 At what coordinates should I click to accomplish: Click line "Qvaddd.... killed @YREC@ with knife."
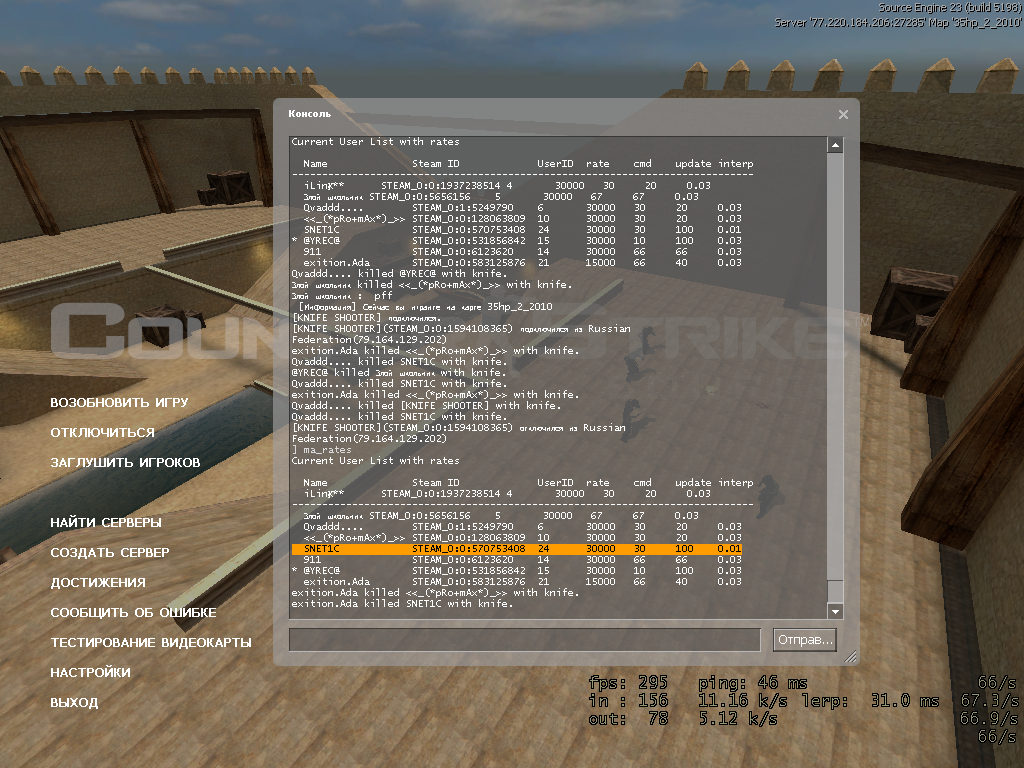click(398, 274)
